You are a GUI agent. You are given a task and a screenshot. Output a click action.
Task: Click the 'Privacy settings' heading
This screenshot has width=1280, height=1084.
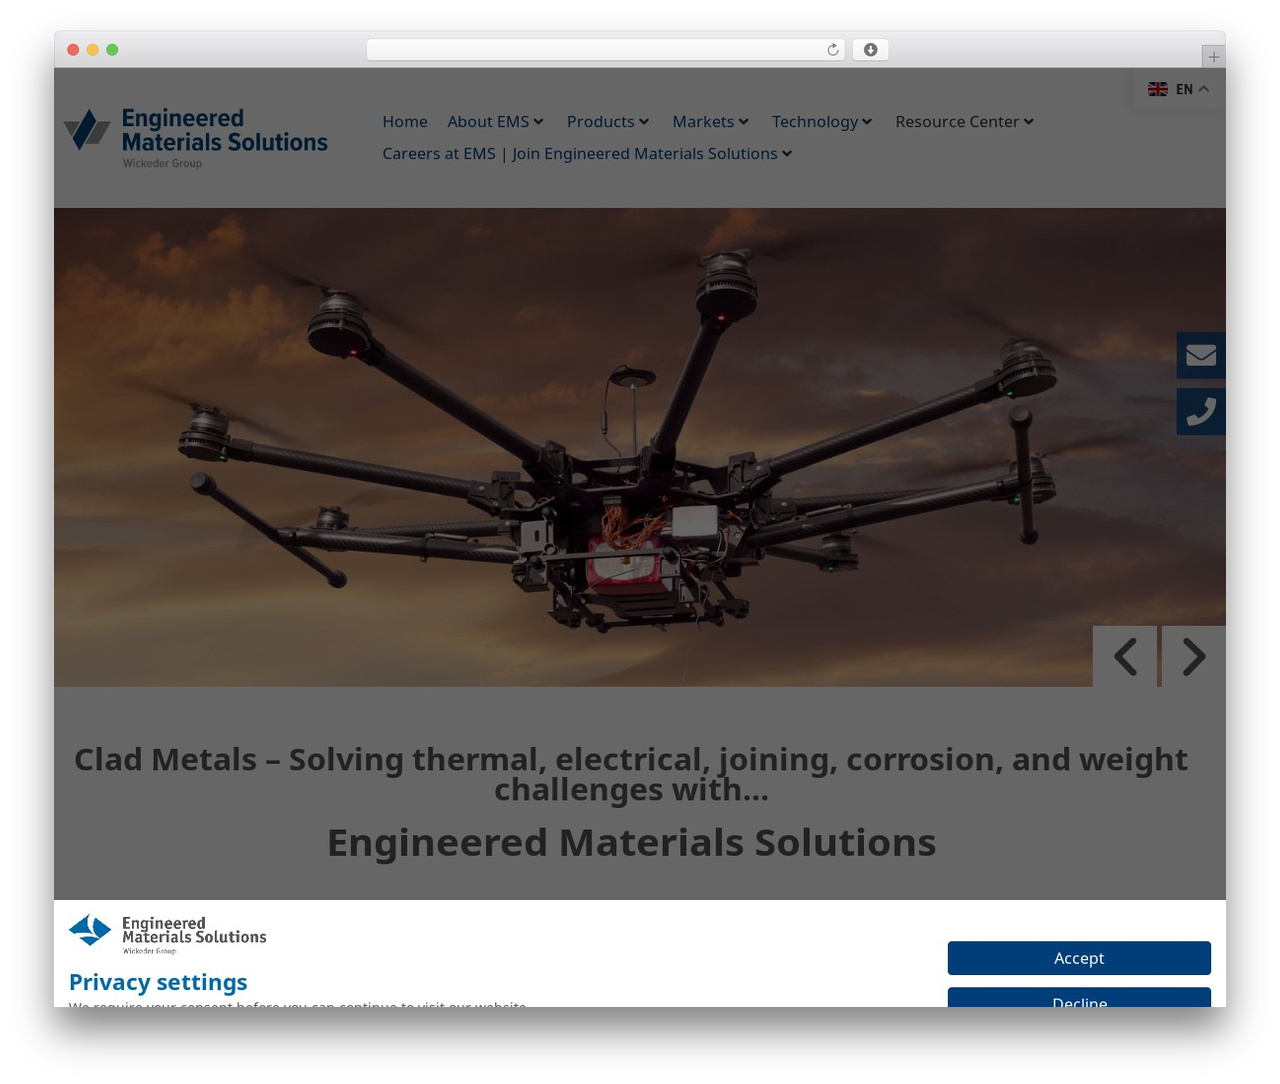(158, 982)
